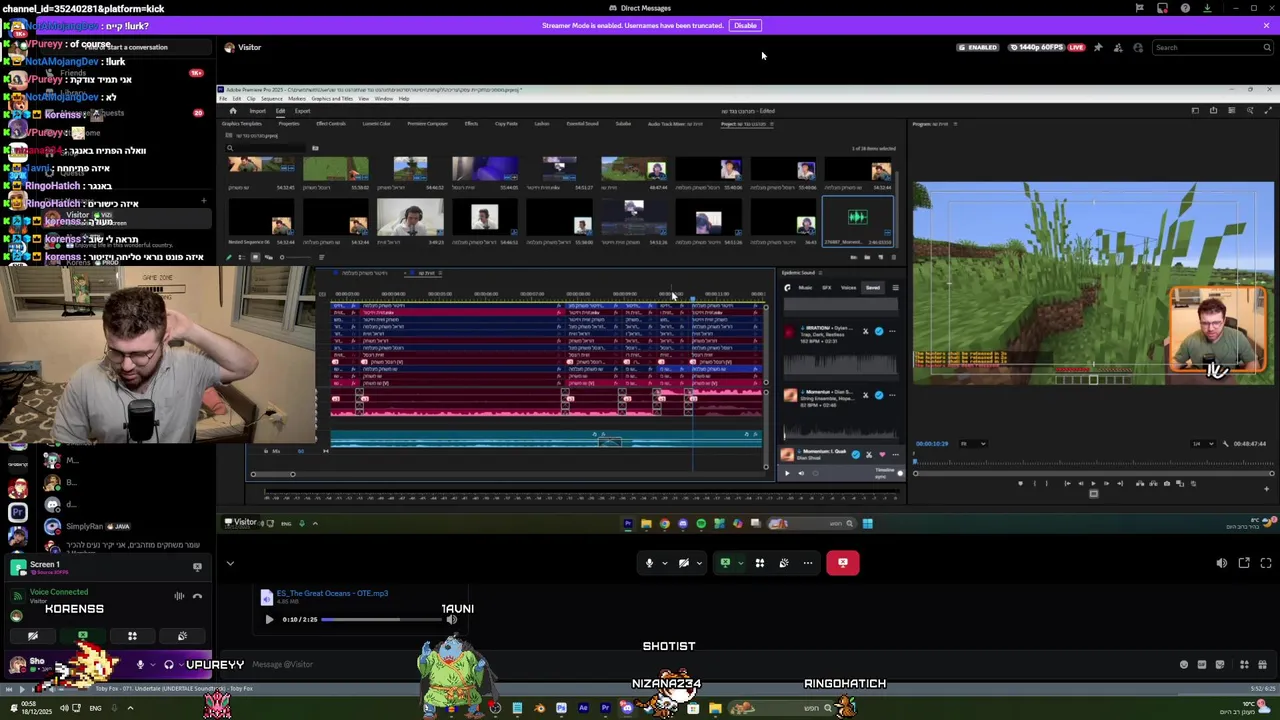Disconnect from voice in Voice Connected panel
Image resolution: width=1280 pixels, height=720 pixels.
coord(197,596)
